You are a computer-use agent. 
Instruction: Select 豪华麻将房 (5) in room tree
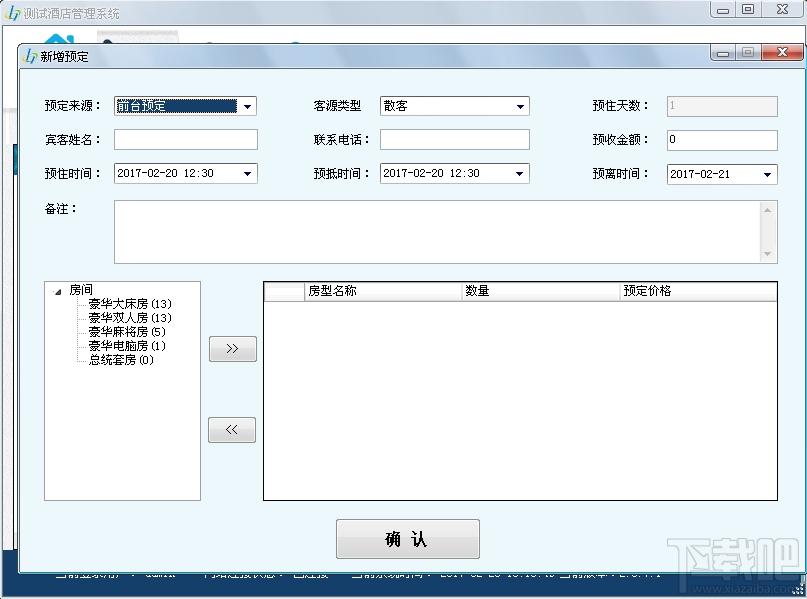point(127,332)
